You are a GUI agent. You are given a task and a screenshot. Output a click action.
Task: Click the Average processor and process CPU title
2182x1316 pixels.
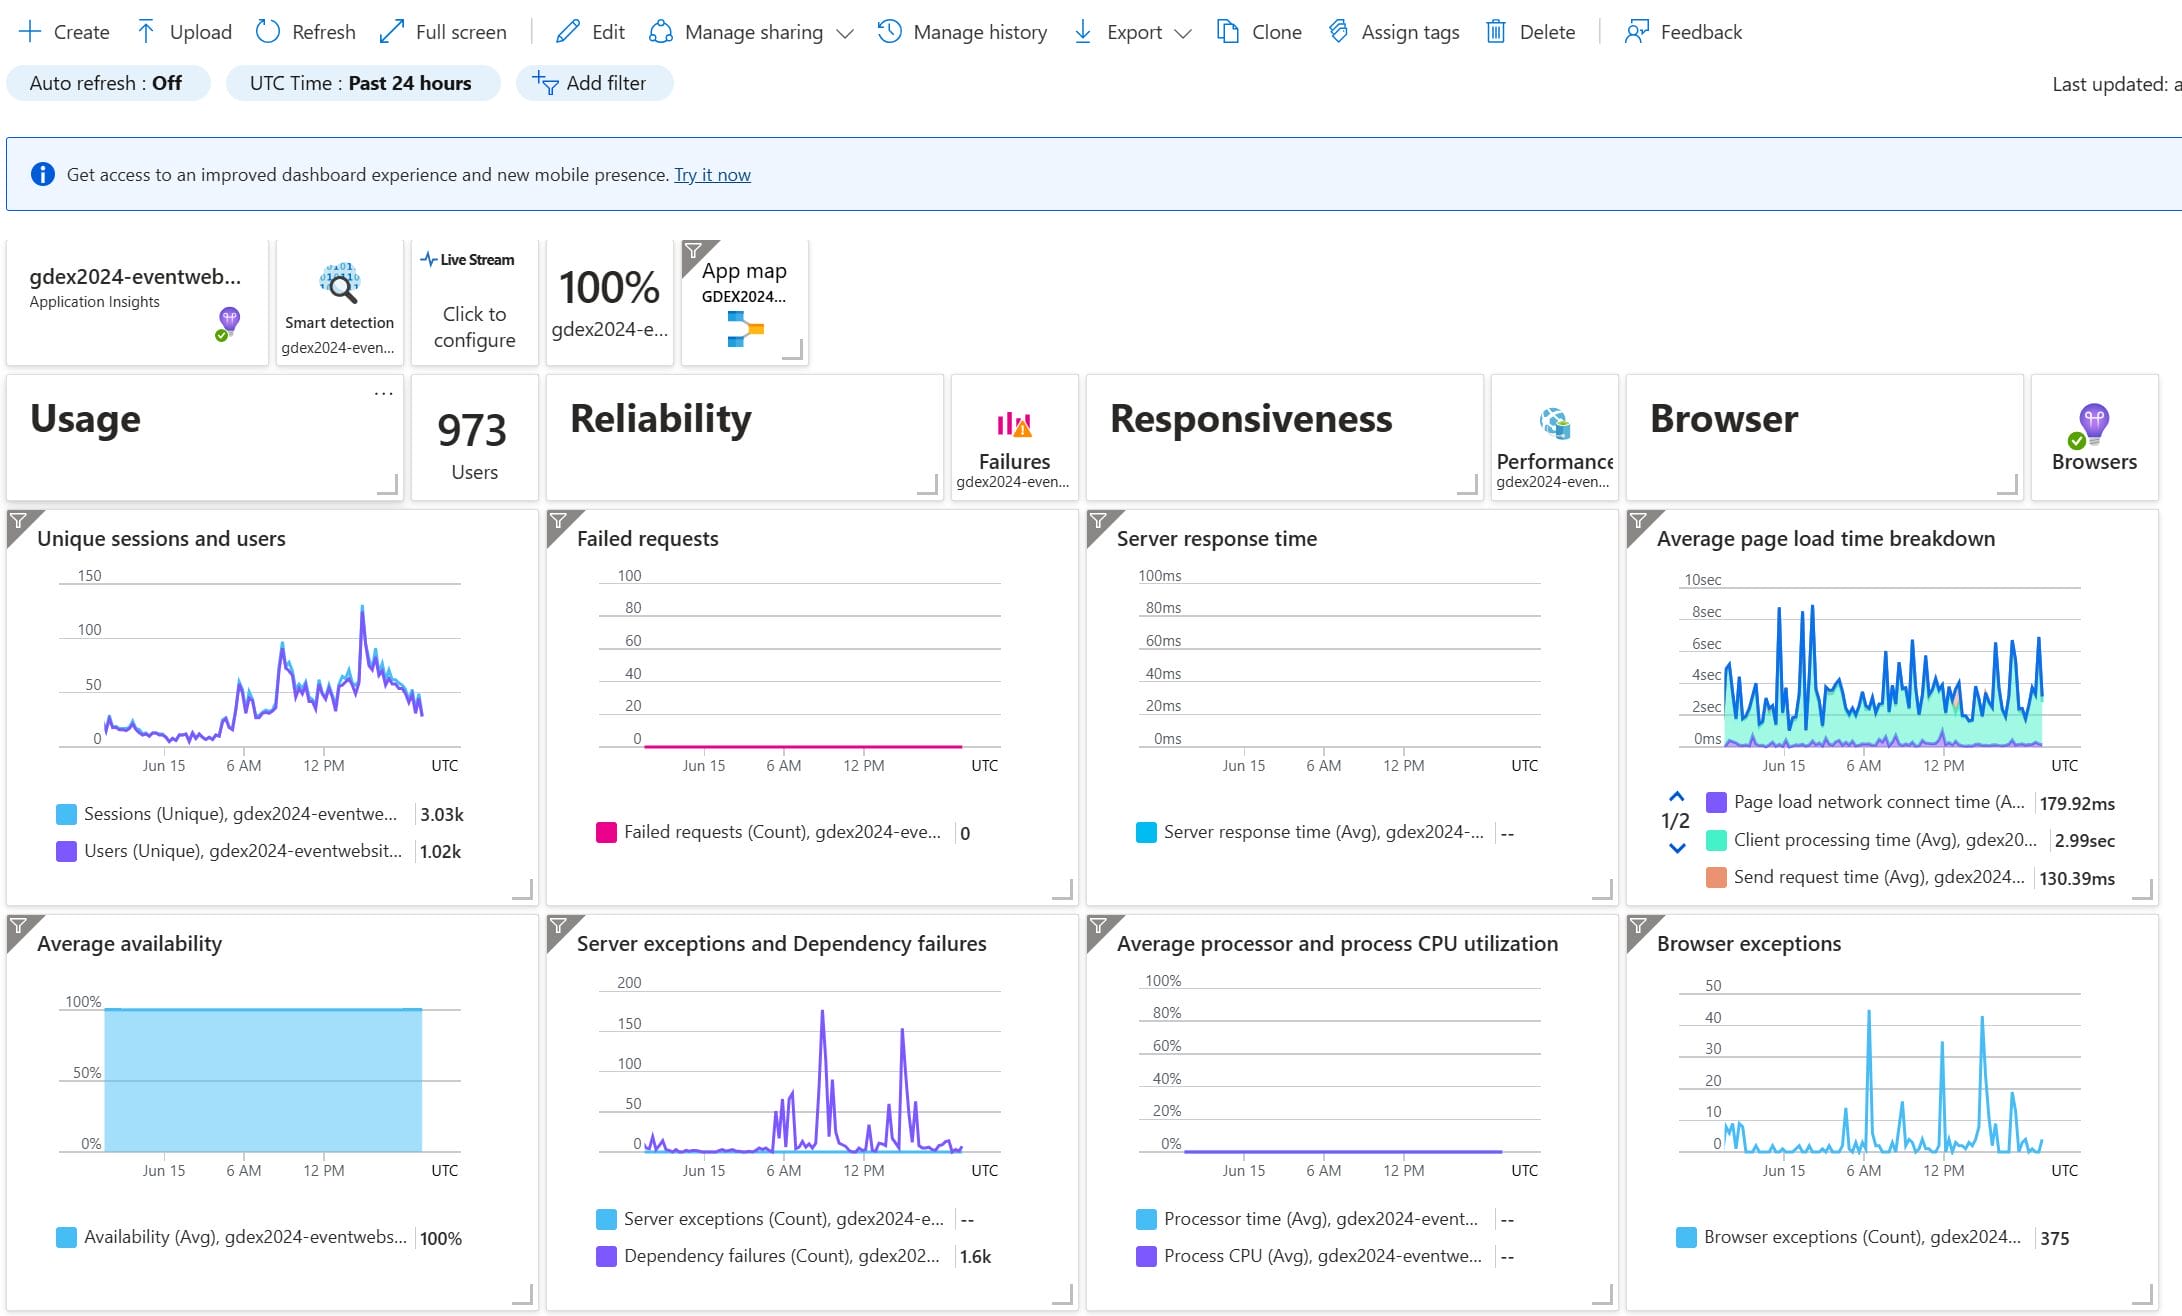1337,943
